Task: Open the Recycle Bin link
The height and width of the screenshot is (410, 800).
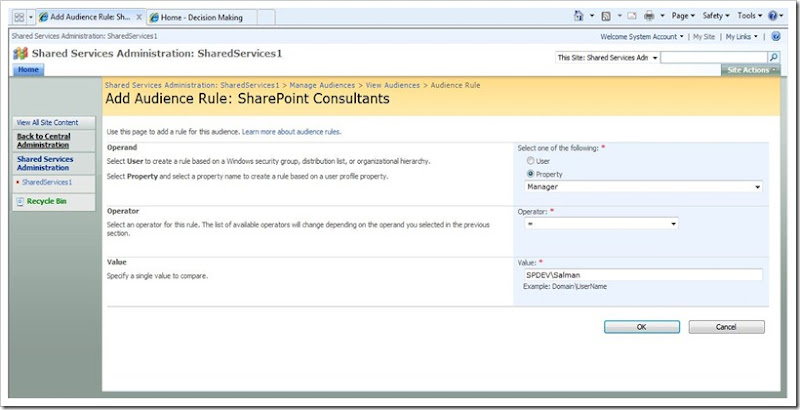Action: [x=46, y=201]
